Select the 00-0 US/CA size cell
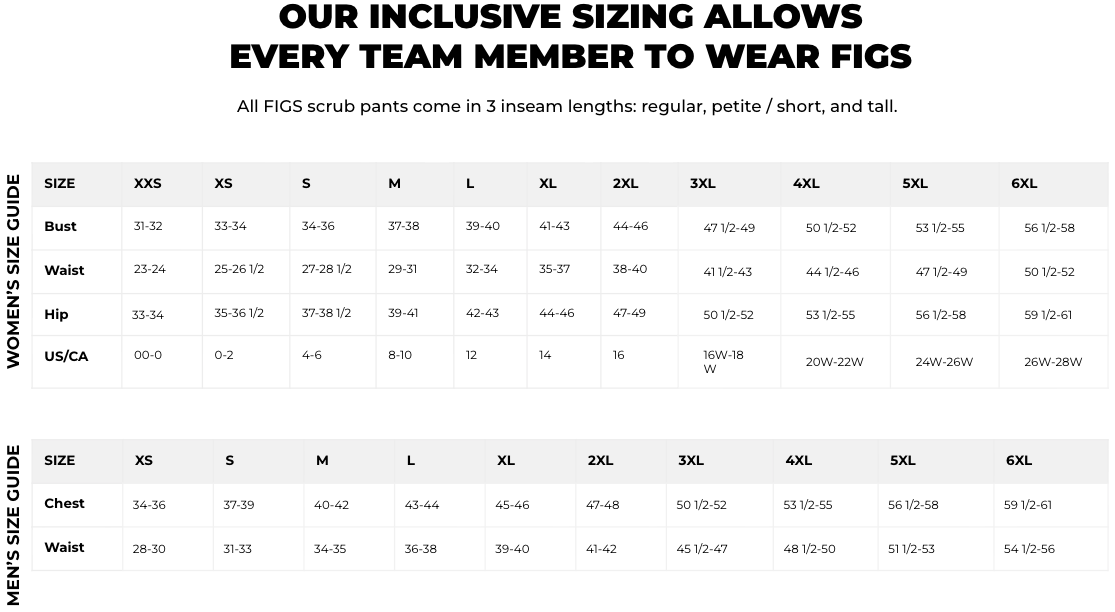The image size is (1115, 612). (148, 356)
